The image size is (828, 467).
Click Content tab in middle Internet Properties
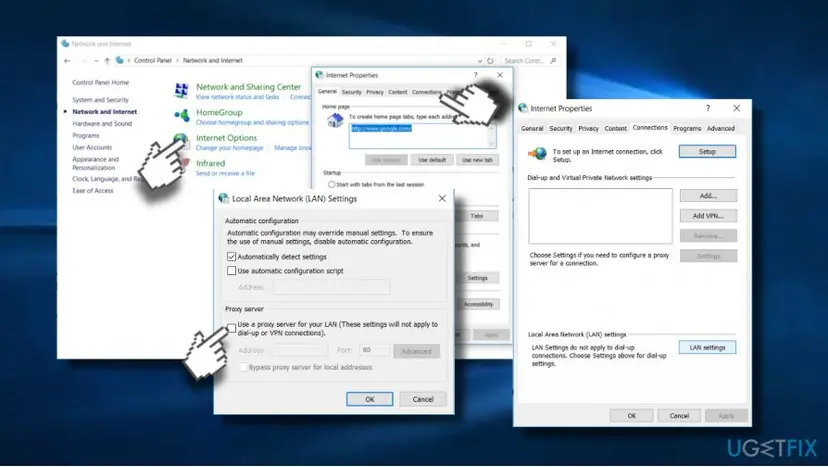click(x=398, y=92)
